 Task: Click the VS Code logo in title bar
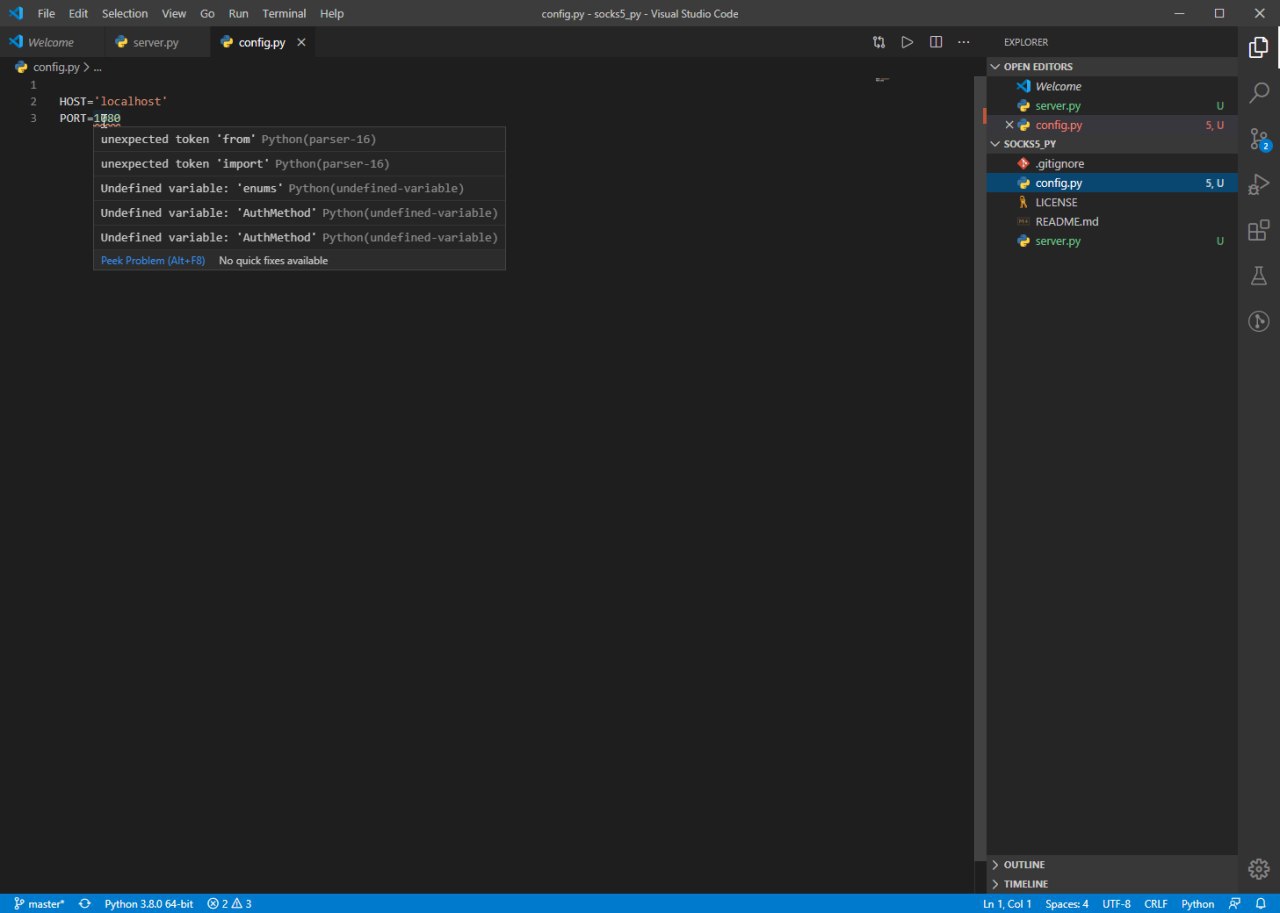15,13
